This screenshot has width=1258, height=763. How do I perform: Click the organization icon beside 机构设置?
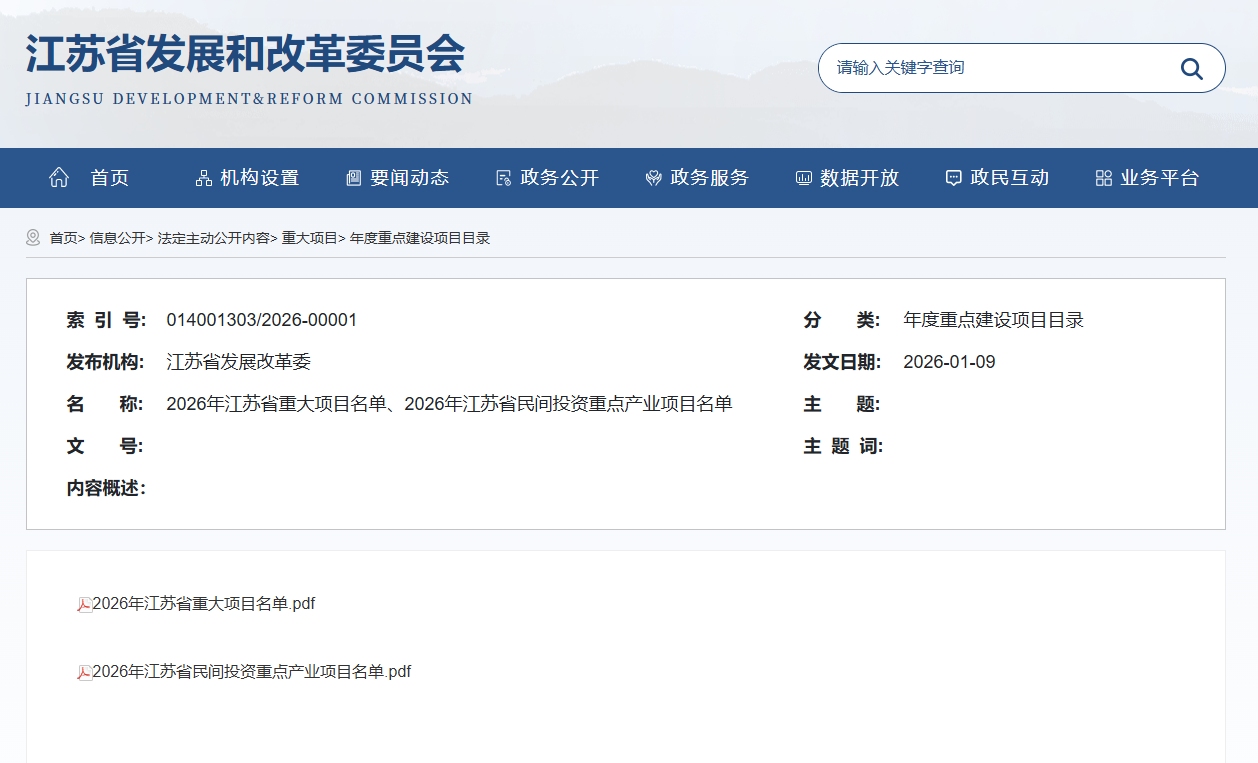(x=203, y=178)
